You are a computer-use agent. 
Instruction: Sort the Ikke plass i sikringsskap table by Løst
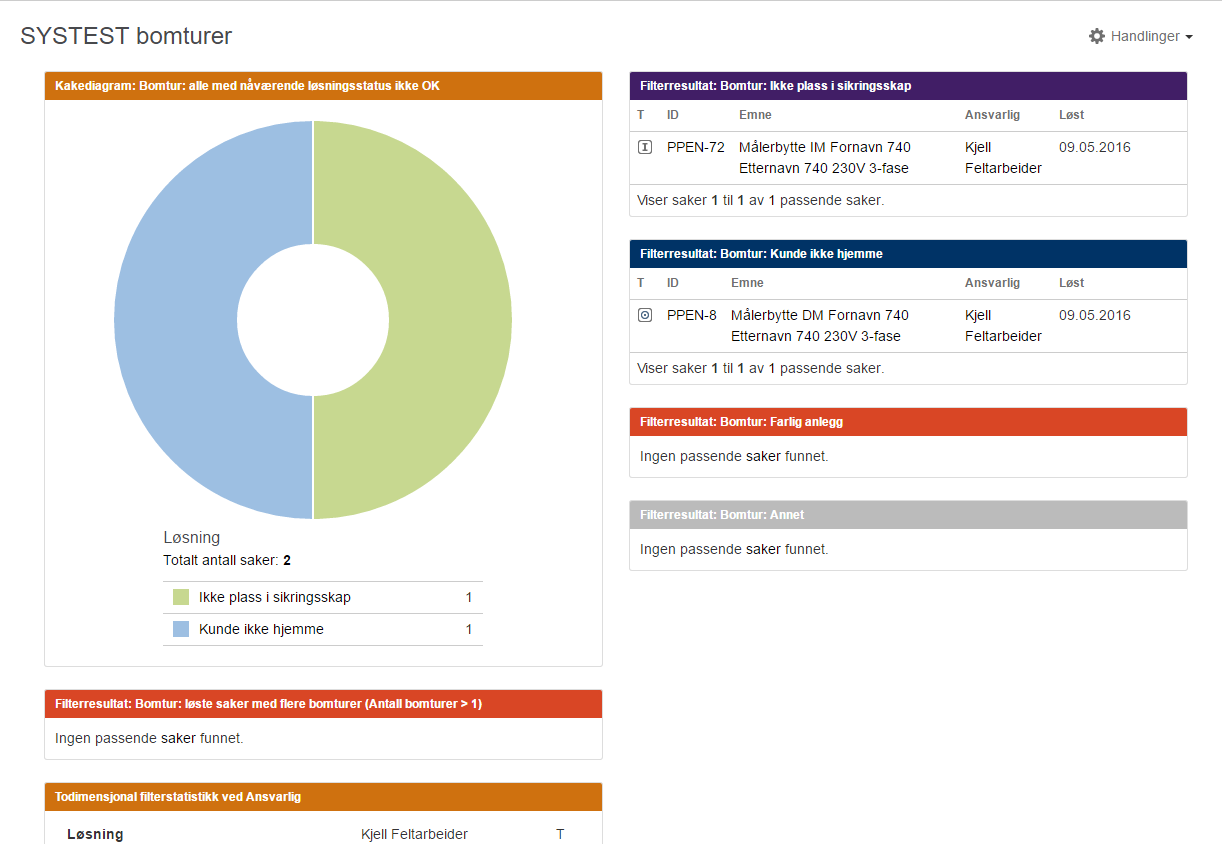[1071, 115]
